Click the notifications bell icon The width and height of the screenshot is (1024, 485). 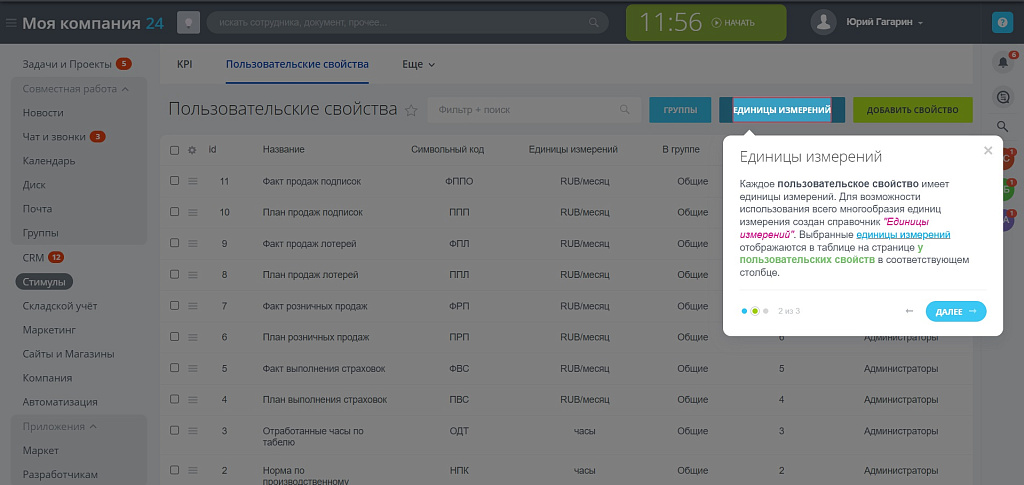(x=1002, y=63)
